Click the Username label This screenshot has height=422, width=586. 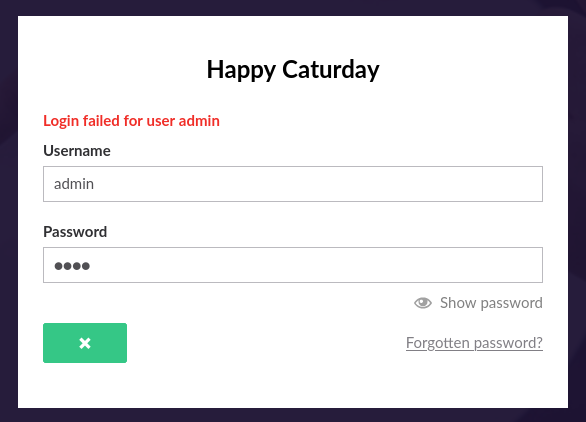pyautogui.click(x=77, y=151)
